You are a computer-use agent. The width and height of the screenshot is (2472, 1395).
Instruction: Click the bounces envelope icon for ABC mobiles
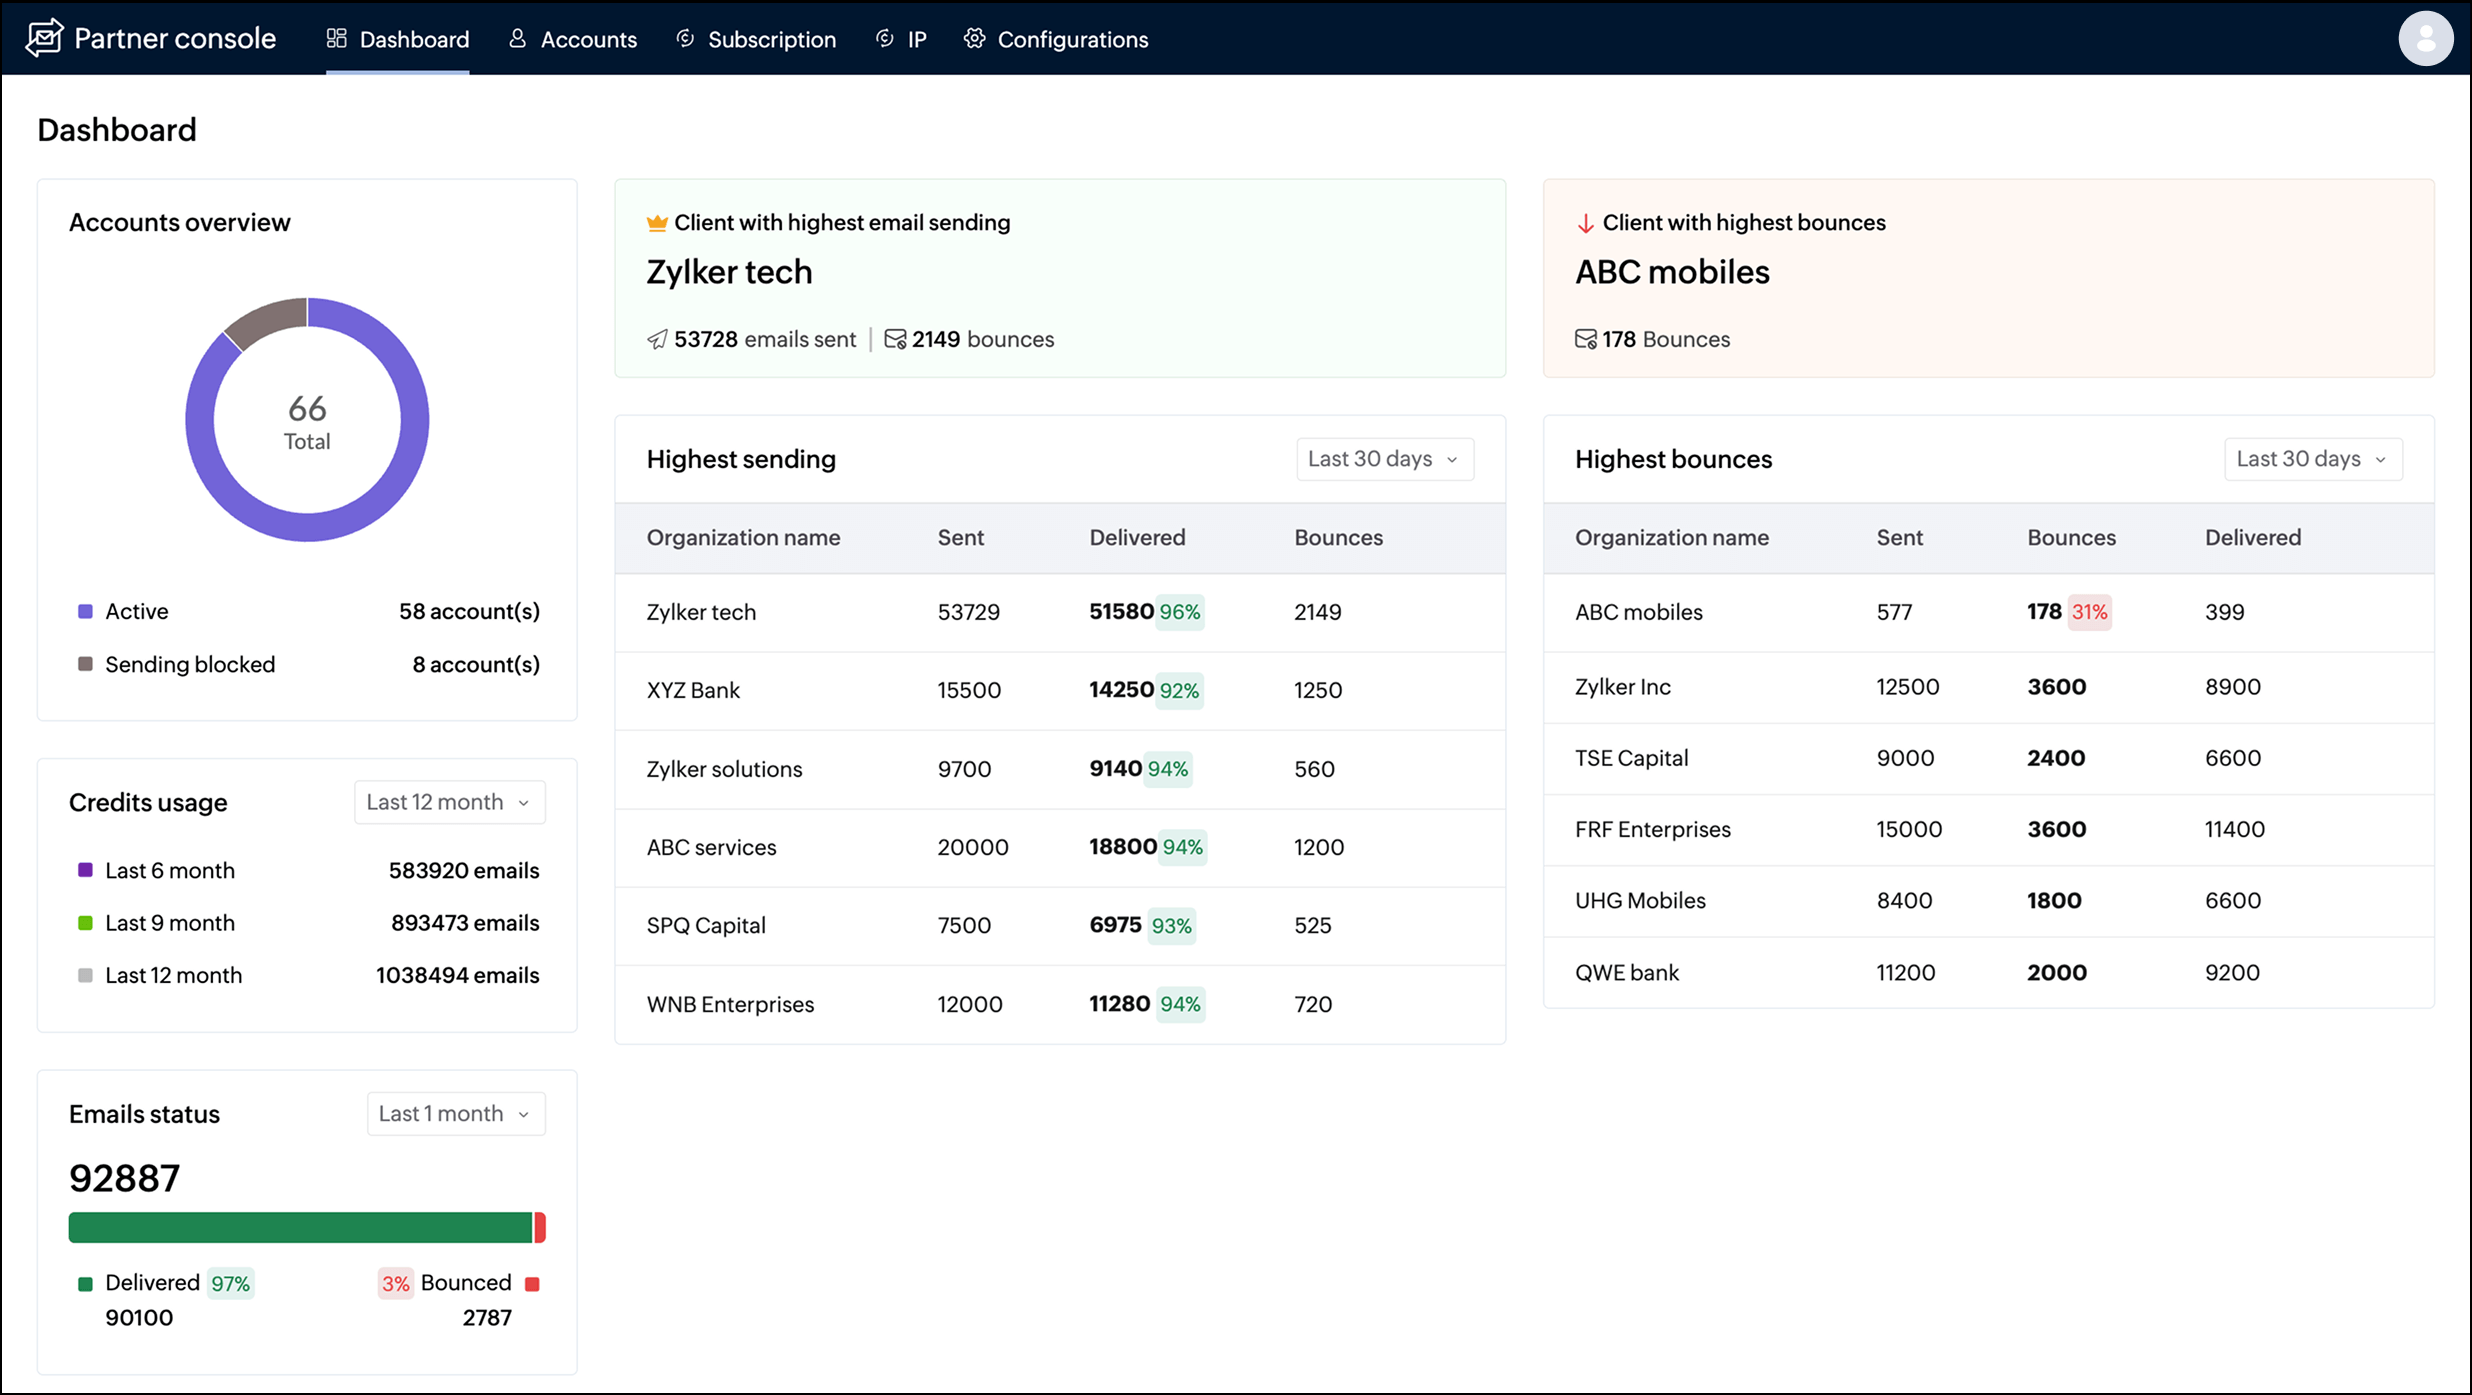1585,339
